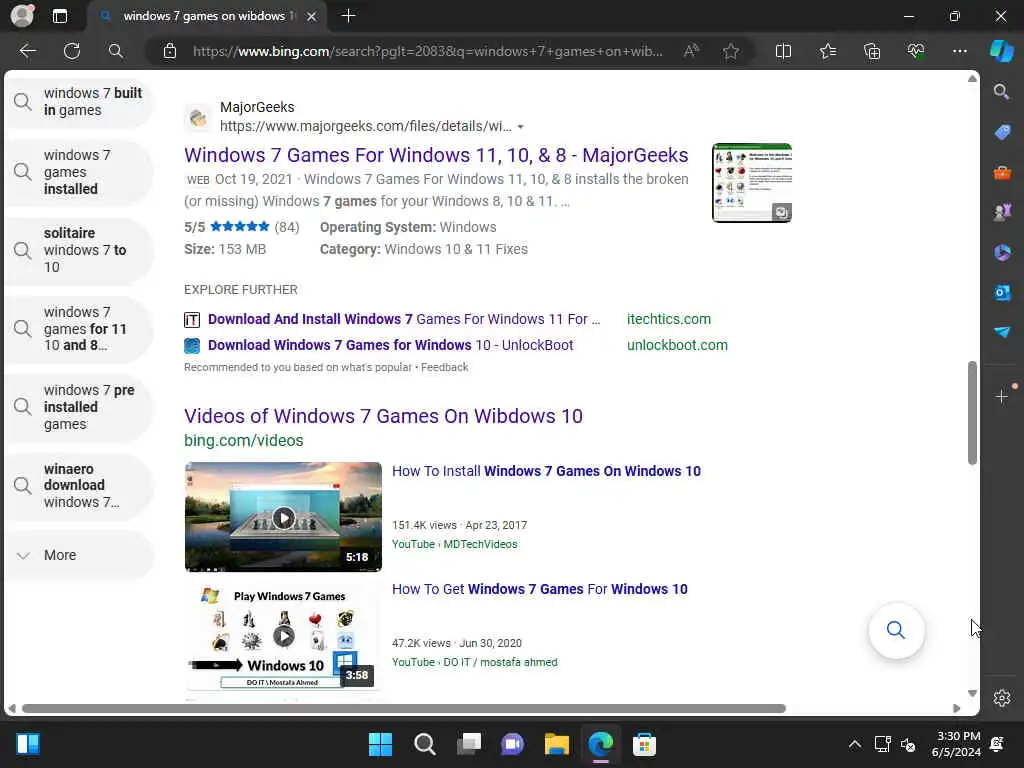The image size is (1024, 768).
Task: Open Videos of Windows 7 Games heading
Action: point(383,416)
